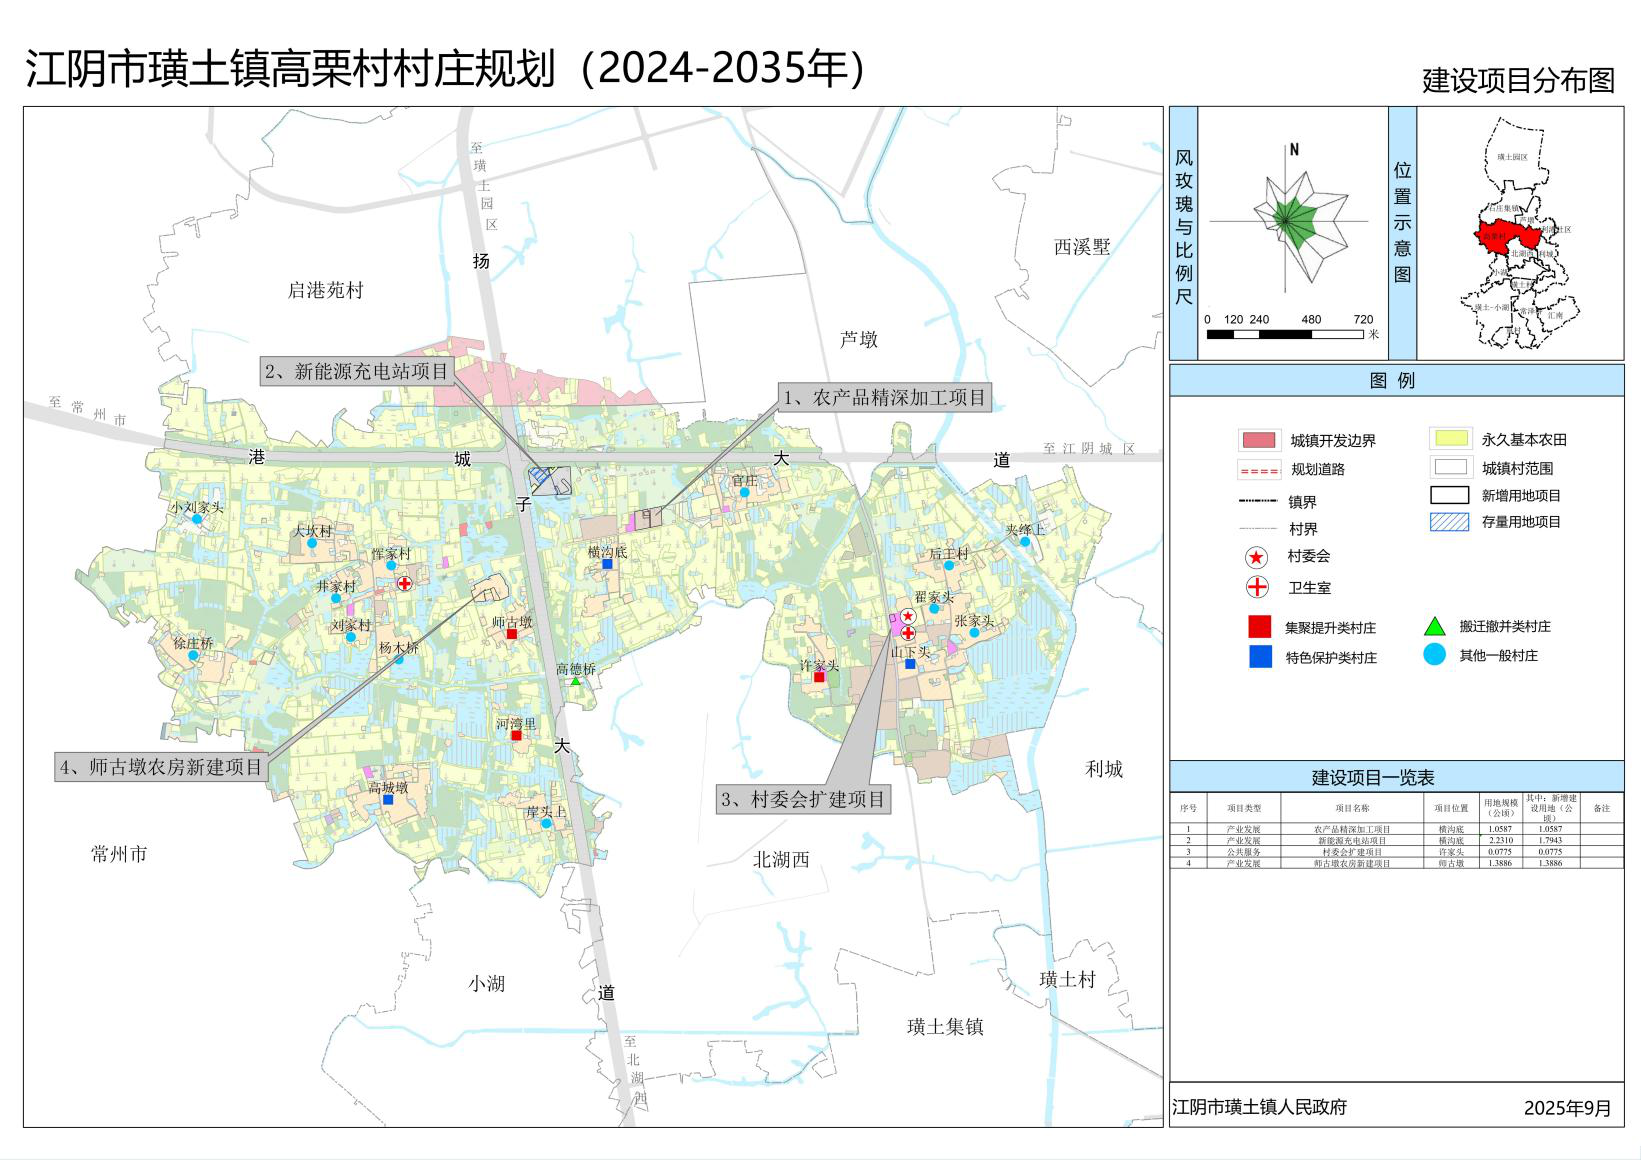Select the blue square marker at 高城墩
The image size is (1641, 1160).
coord(388,799)
